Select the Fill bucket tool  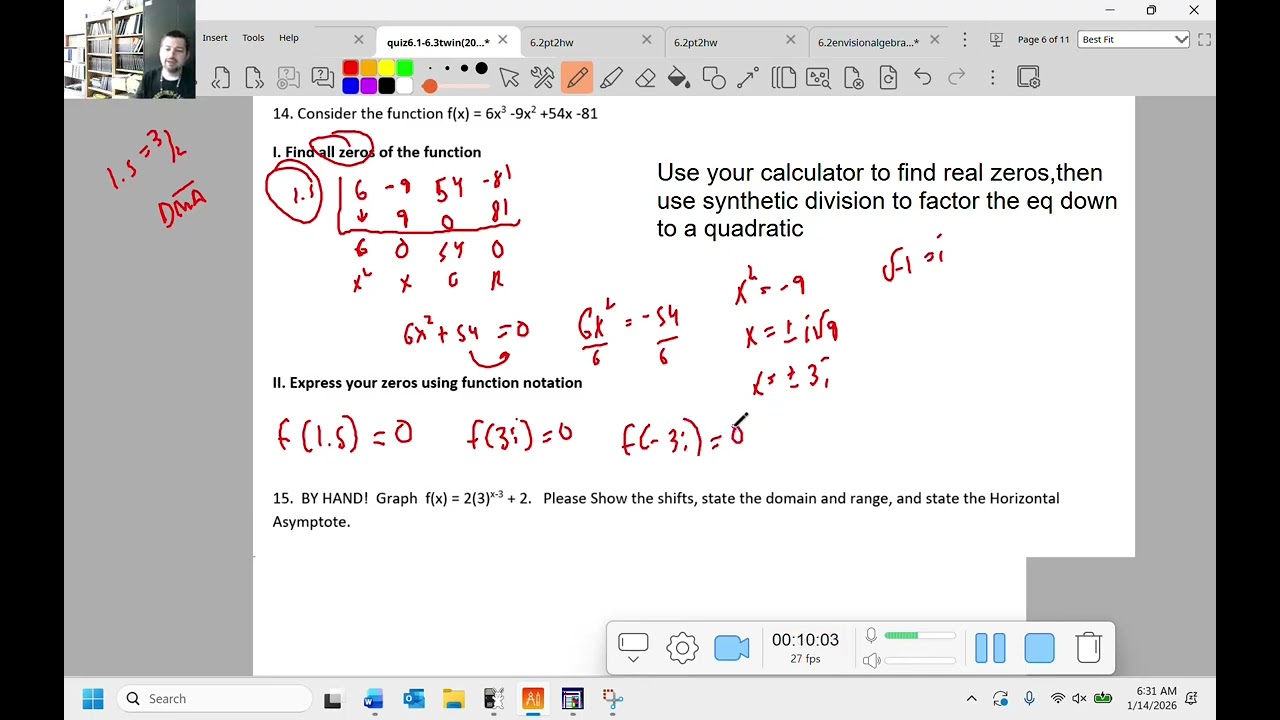pos(679,78)
